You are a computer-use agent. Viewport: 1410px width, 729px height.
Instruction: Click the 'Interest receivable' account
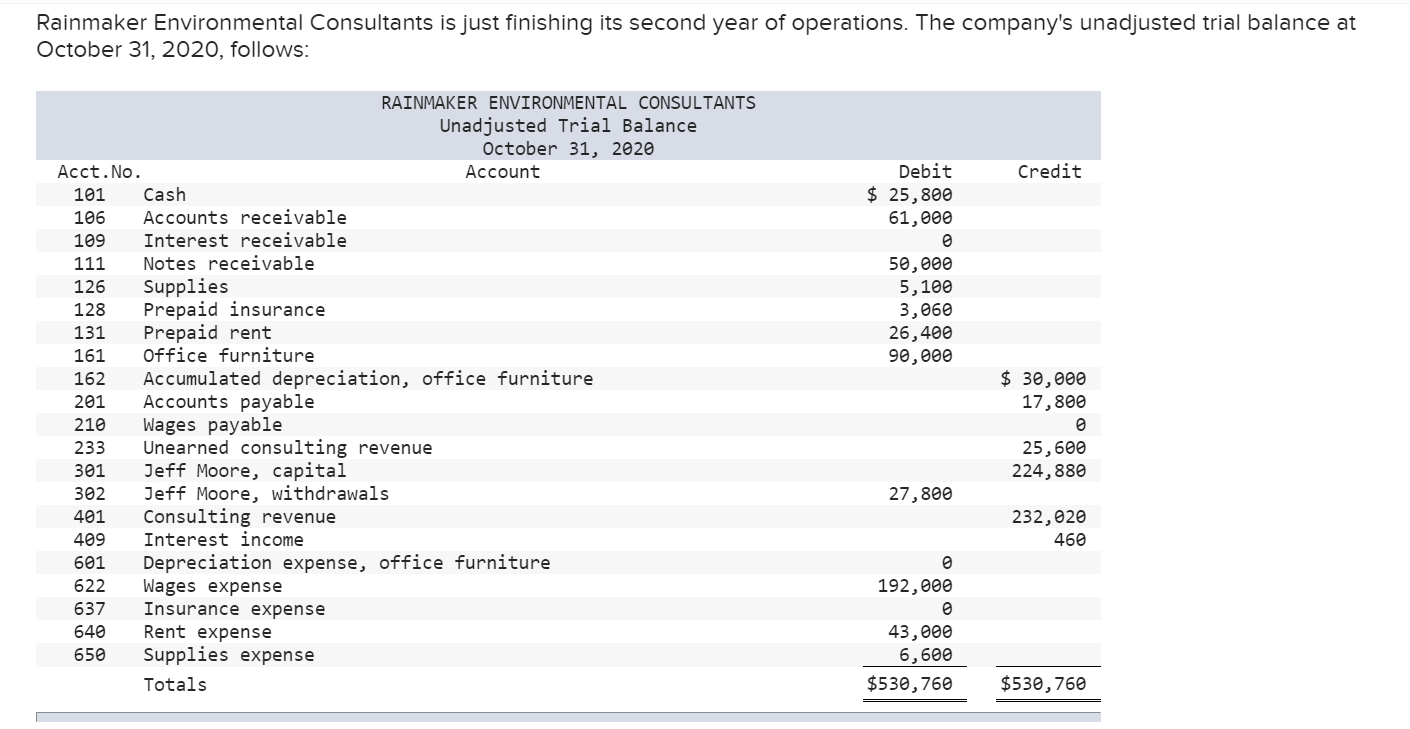point(245,240)
